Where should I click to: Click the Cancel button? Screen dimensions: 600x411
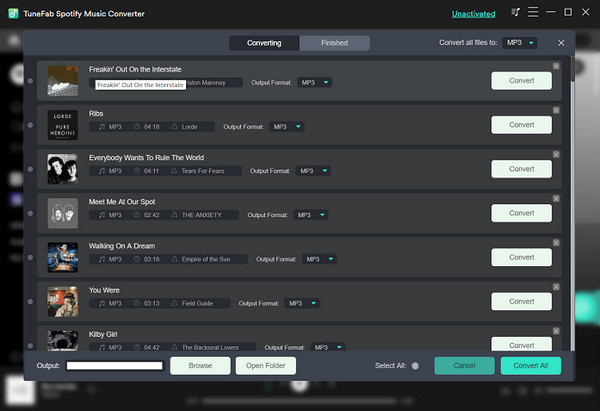point(464,366)
